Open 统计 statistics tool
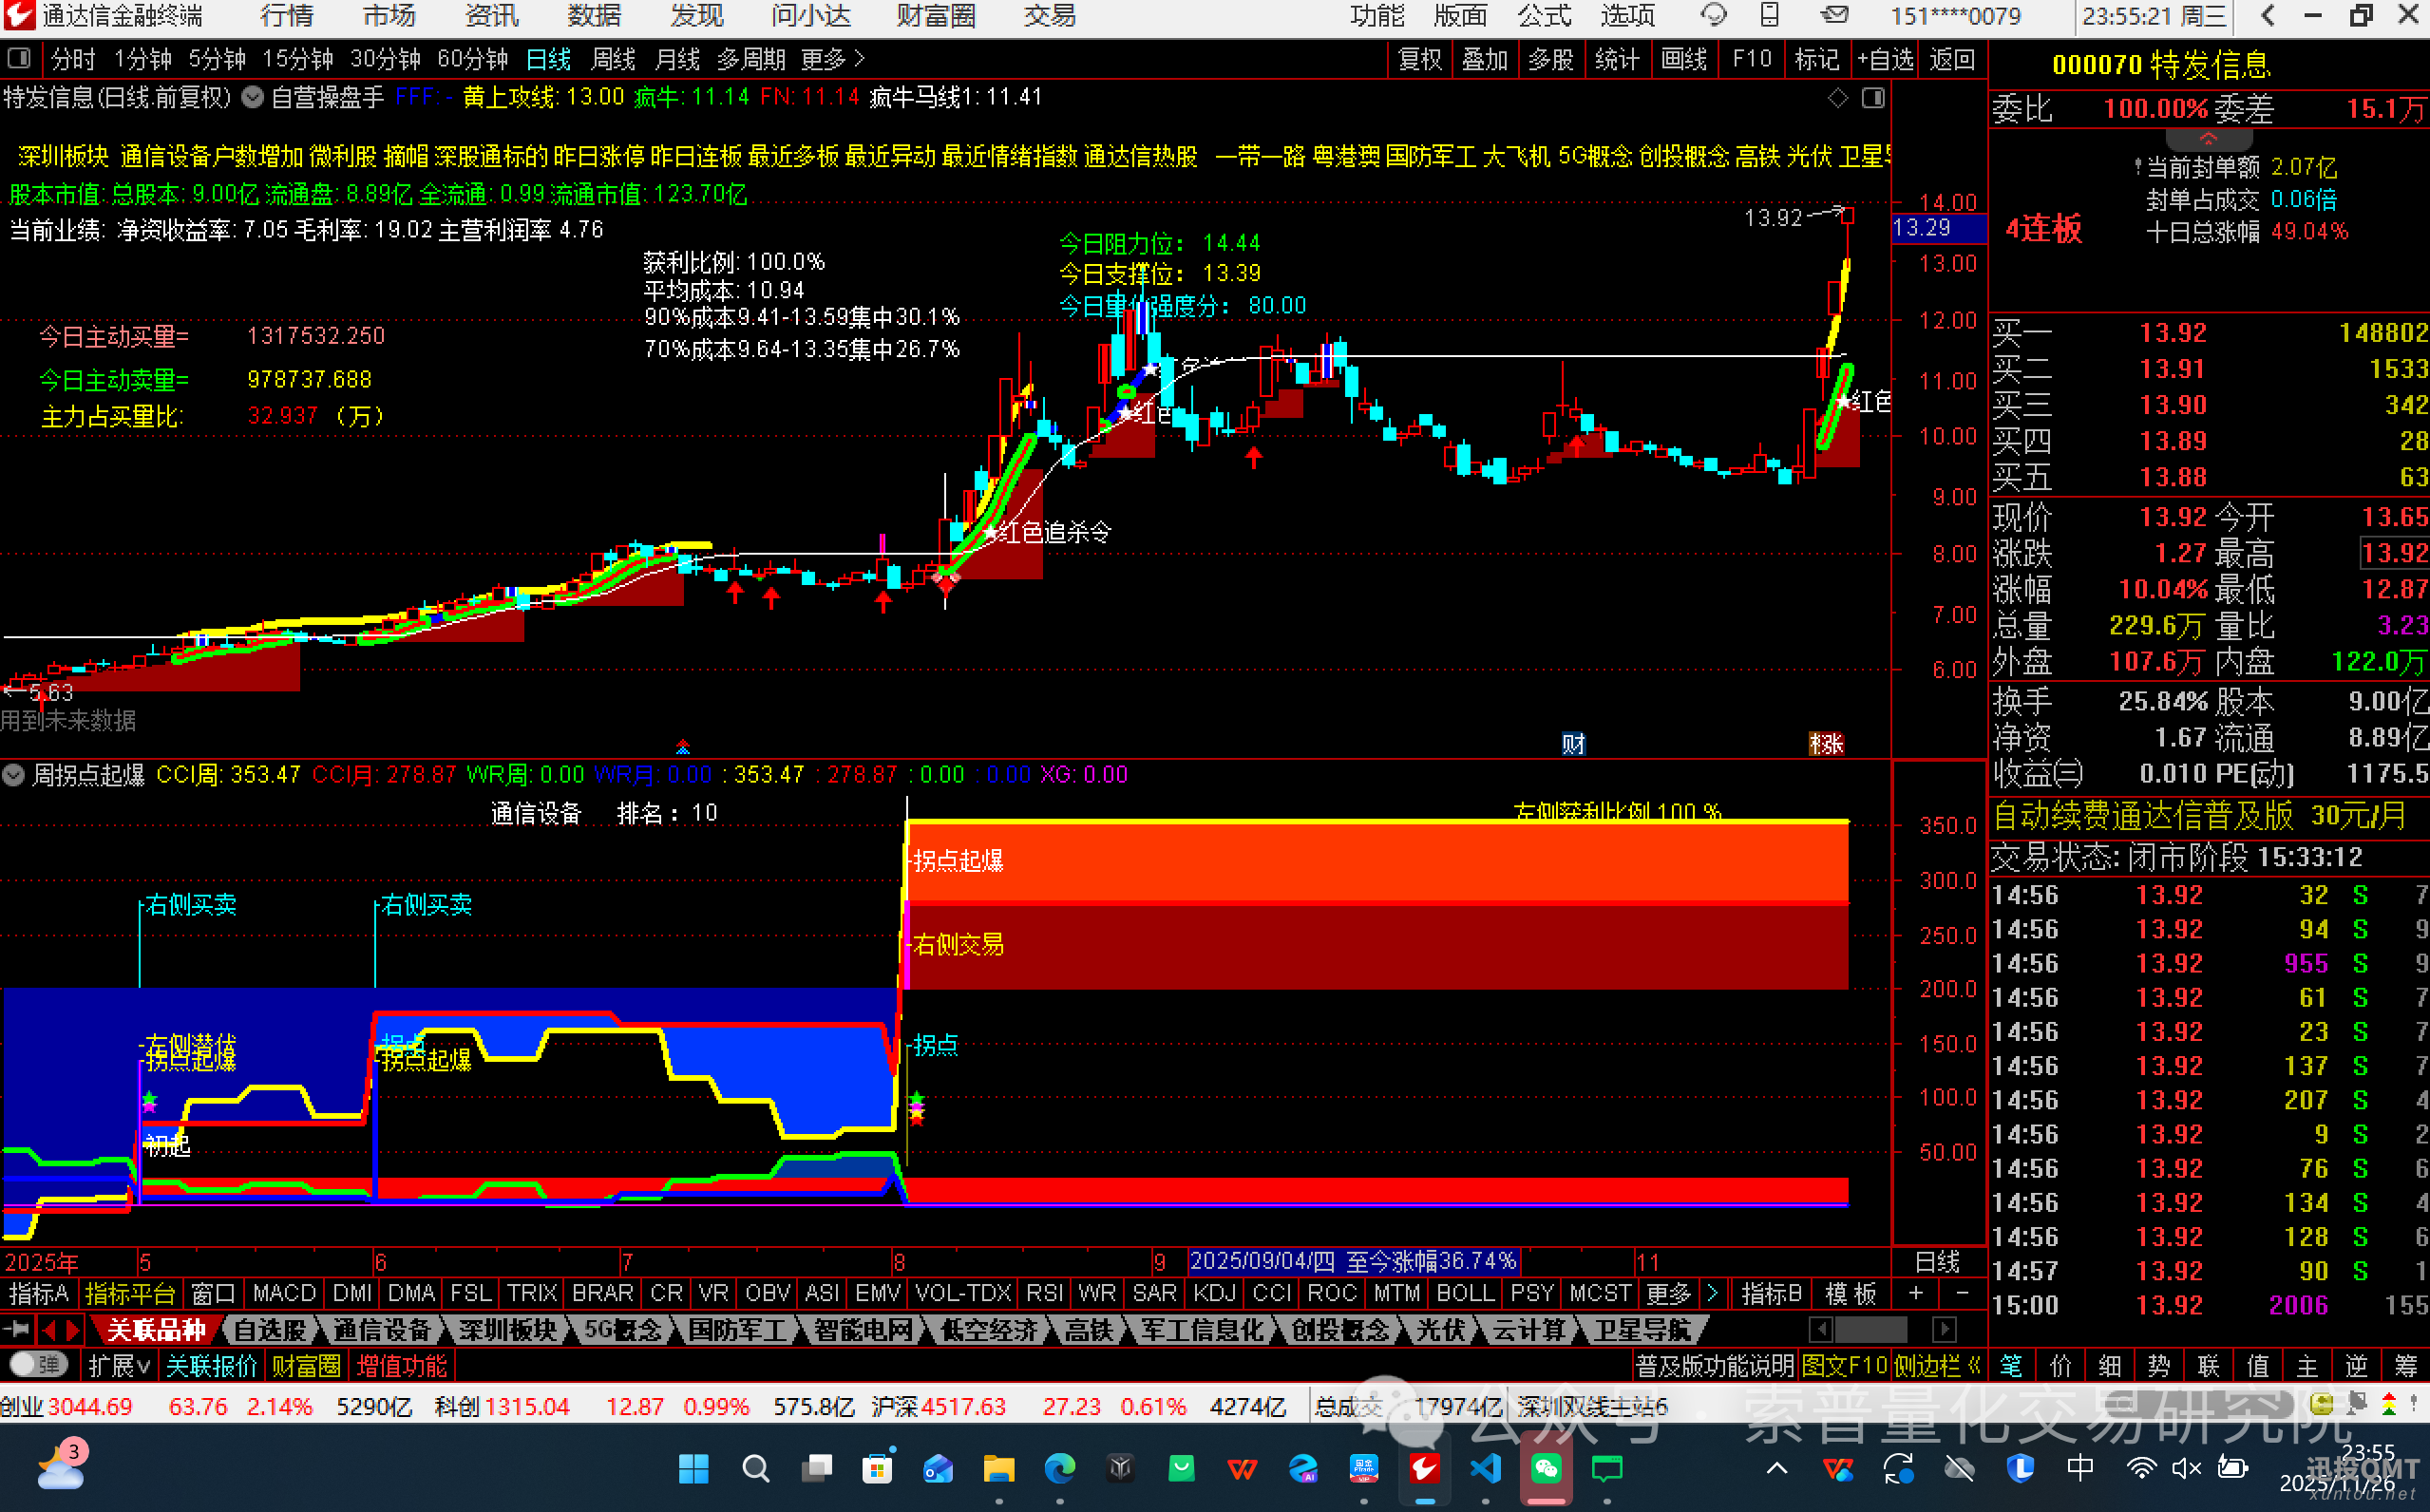The image size is (2430, 1512). (1618, 59)
